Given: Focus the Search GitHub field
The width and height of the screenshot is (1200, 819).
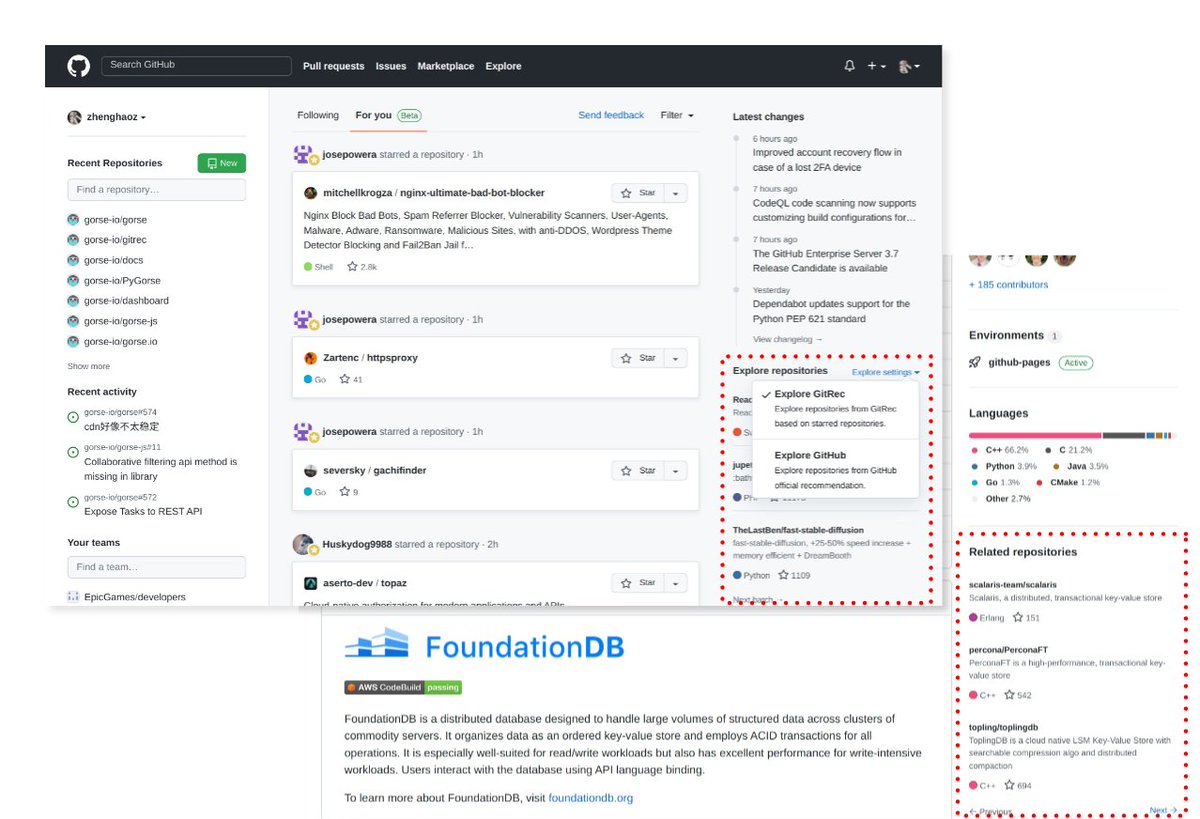Looking at the screenshot, I should pyautogui.click(x=196, y=65).
